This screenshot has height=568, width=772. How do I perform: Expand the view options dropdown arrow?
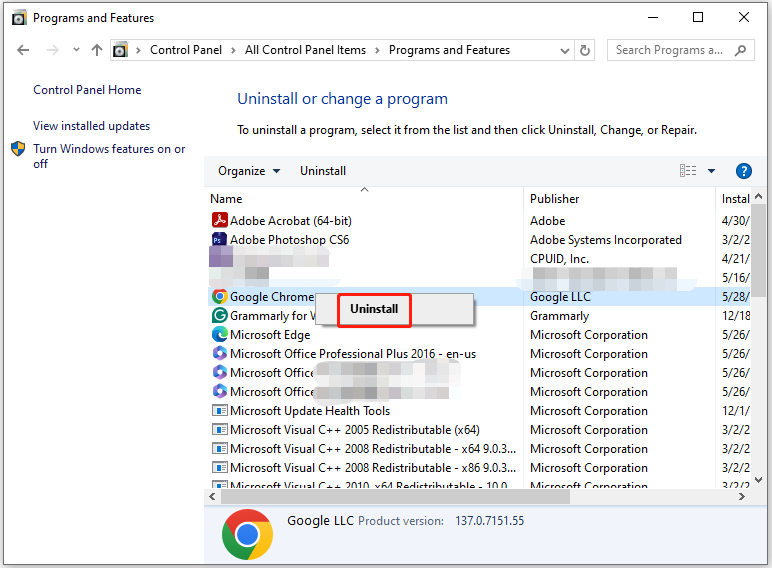(x=711, y=171)
